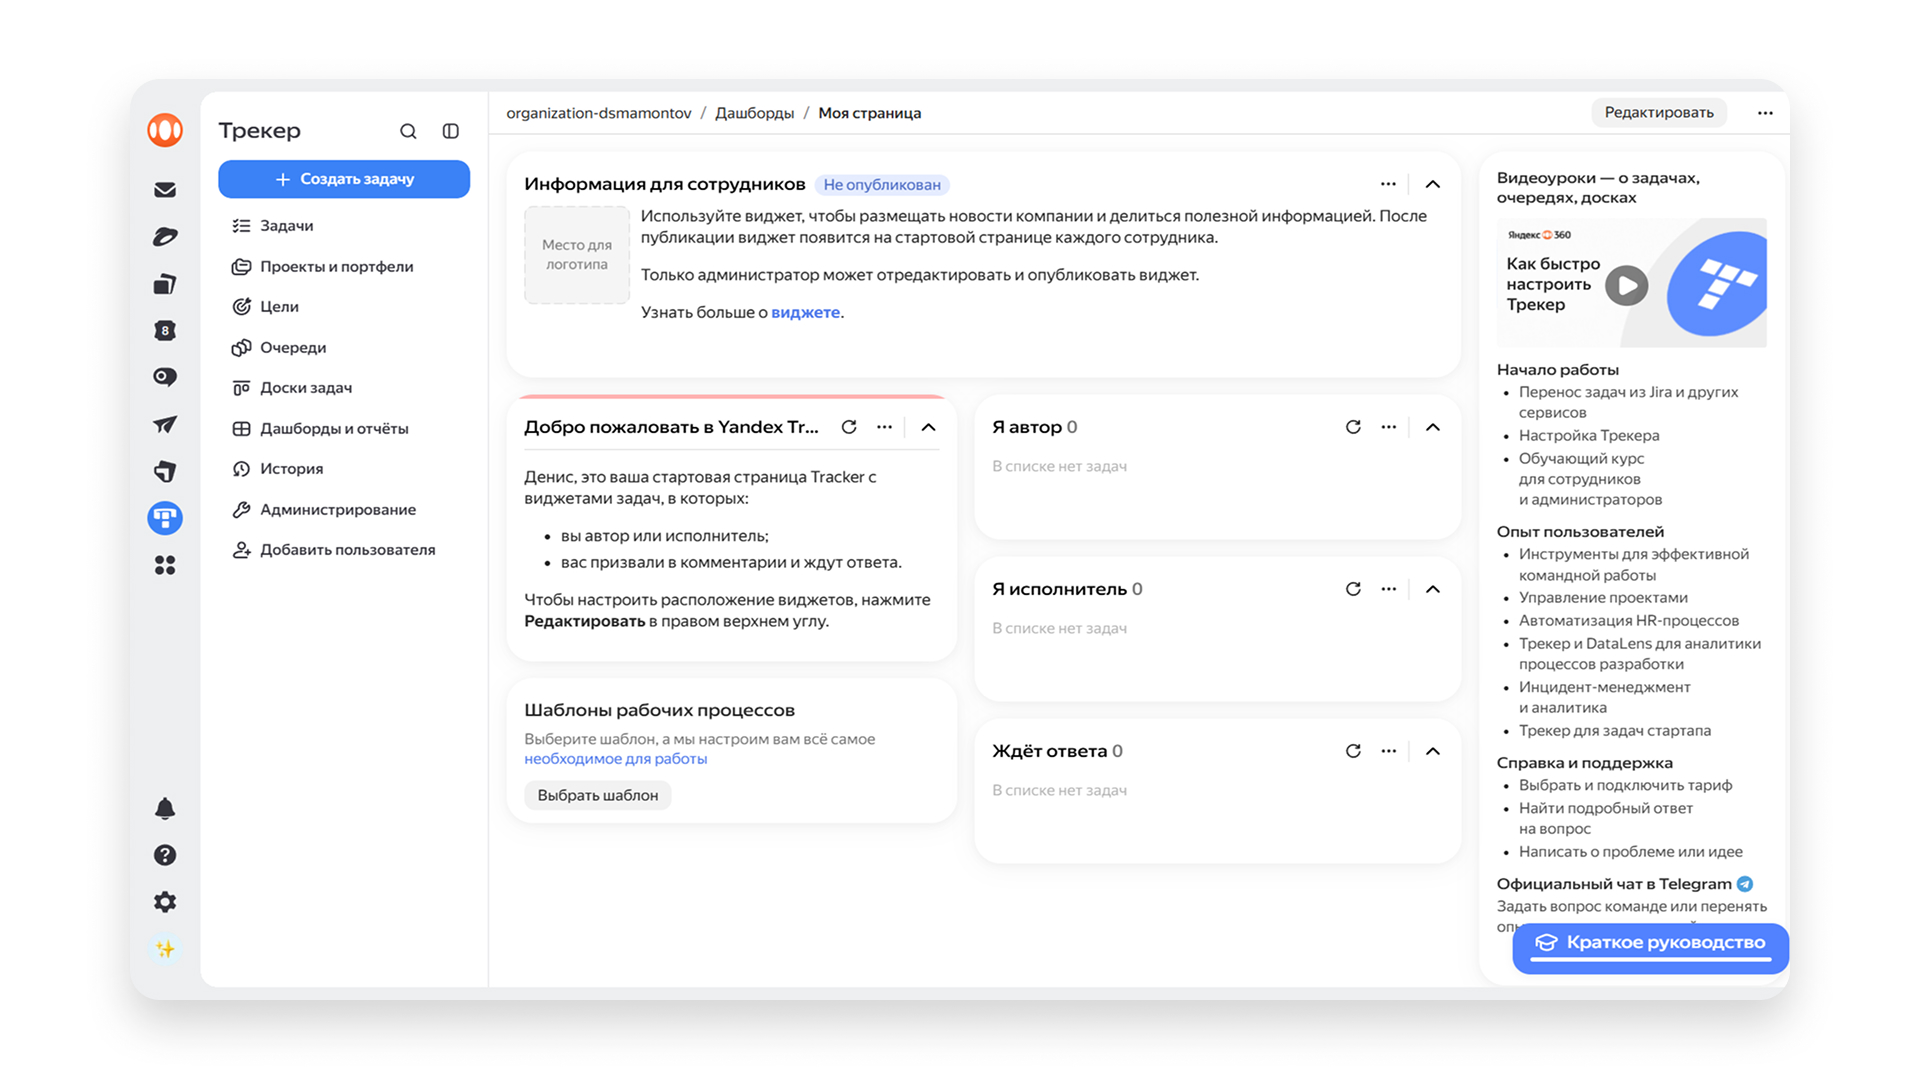
Task: Click the help question mark icon
Action: [x=165, y=855]
